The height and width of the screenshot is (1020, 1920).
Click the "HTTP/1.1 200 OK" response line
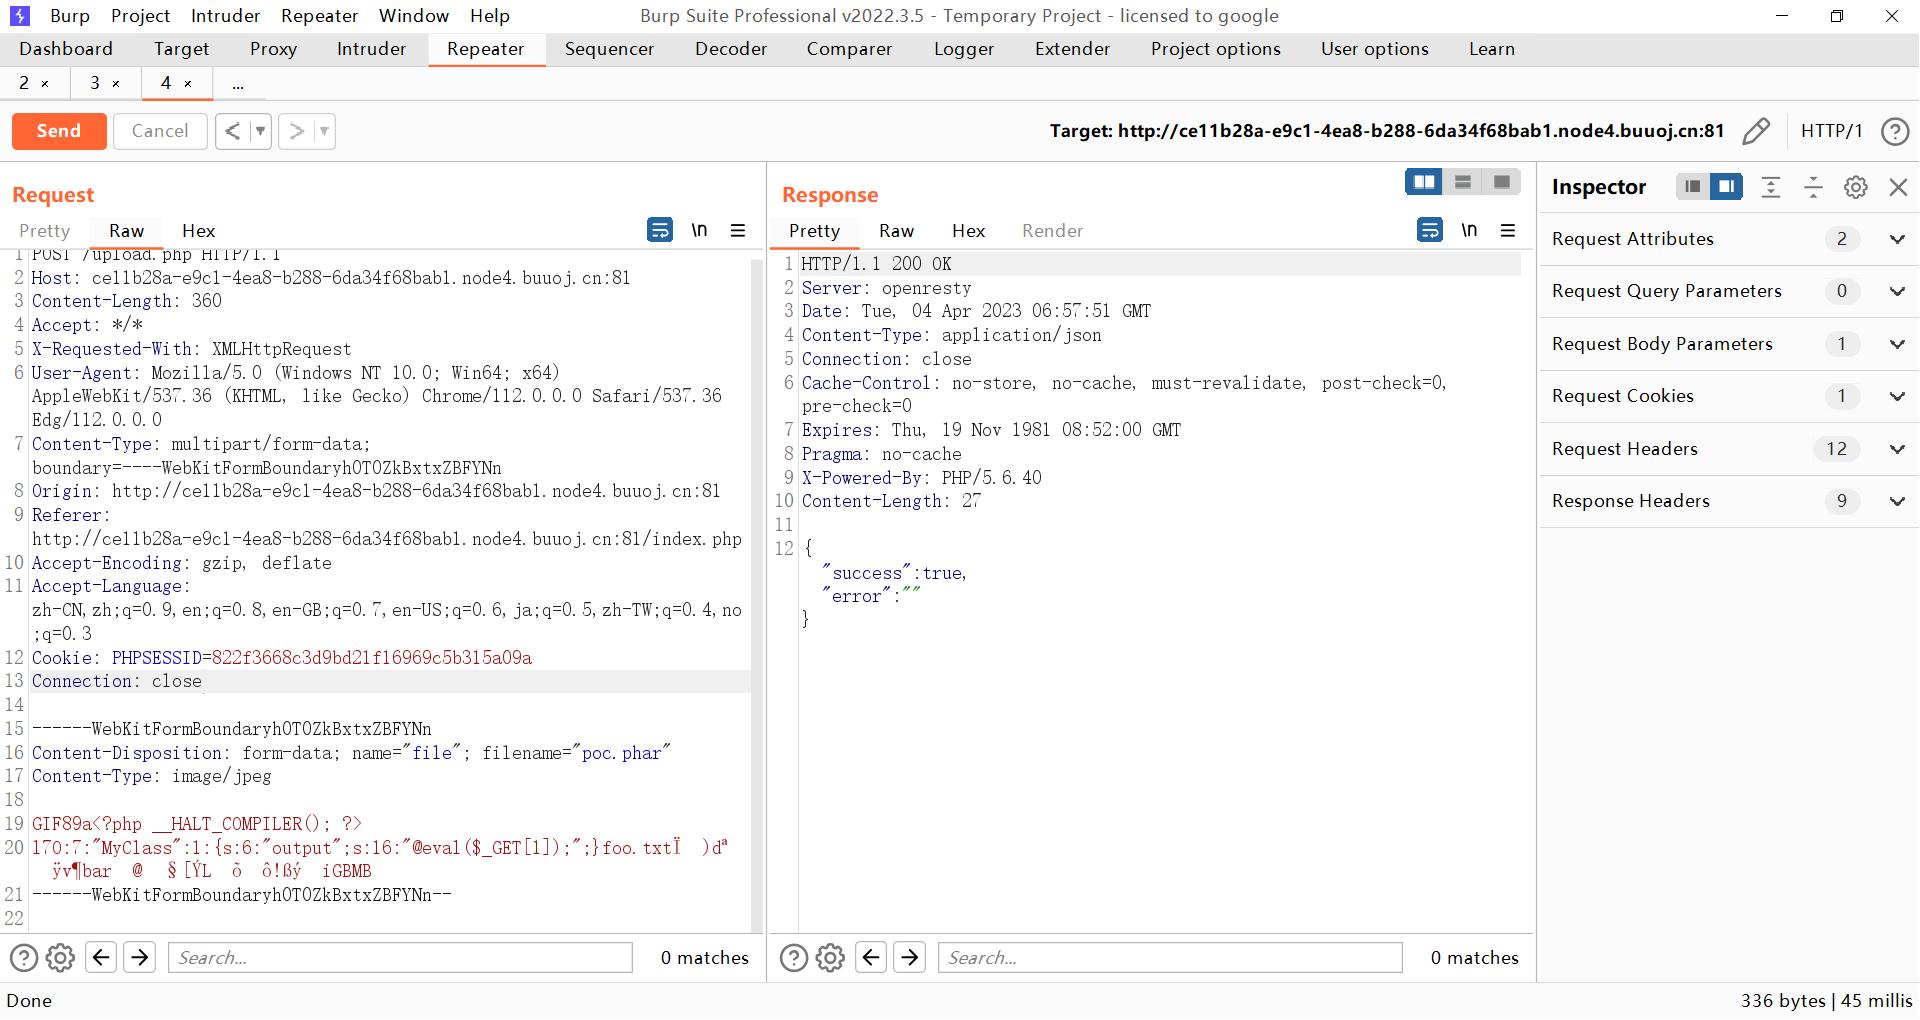[876, 264]
